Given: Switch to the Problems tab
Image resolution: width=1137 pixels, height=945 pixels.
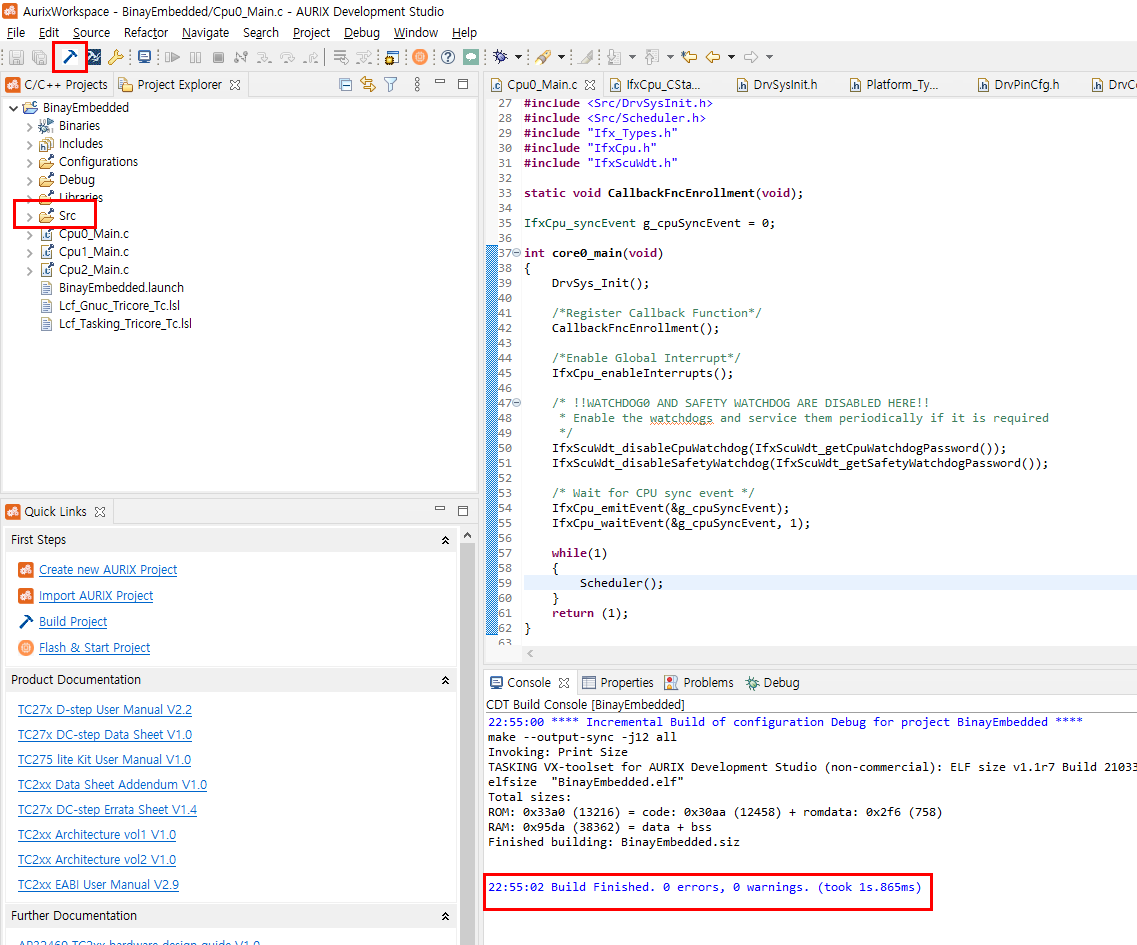Looking at the screenshot, I should [699, 682].
